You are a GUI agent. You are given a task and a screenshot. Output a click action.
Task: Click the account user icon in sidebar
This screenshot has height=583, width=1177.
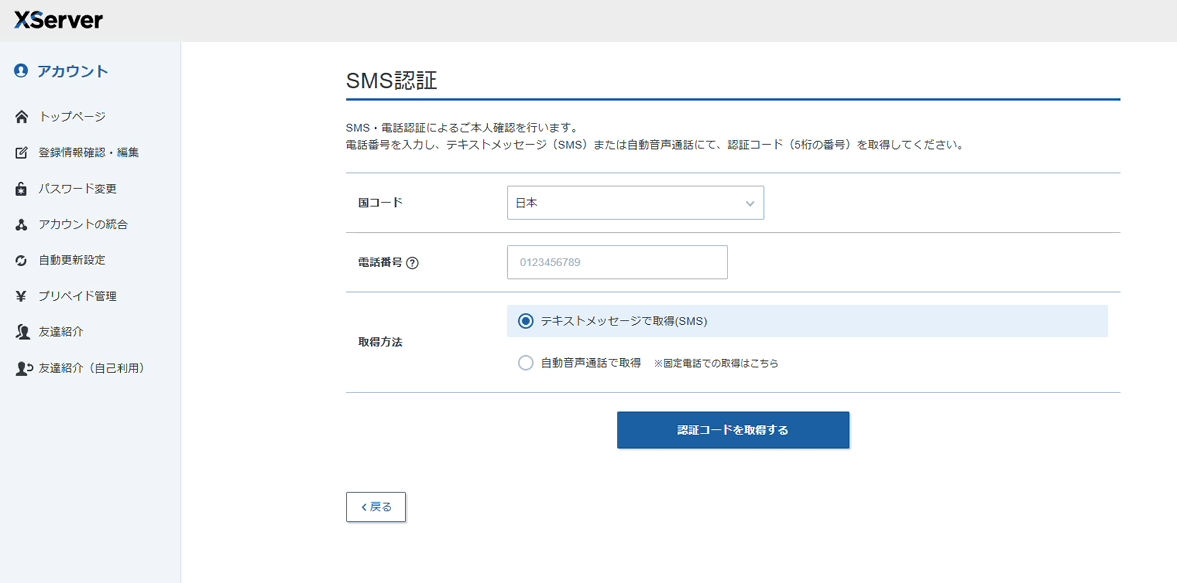(21, 71)
